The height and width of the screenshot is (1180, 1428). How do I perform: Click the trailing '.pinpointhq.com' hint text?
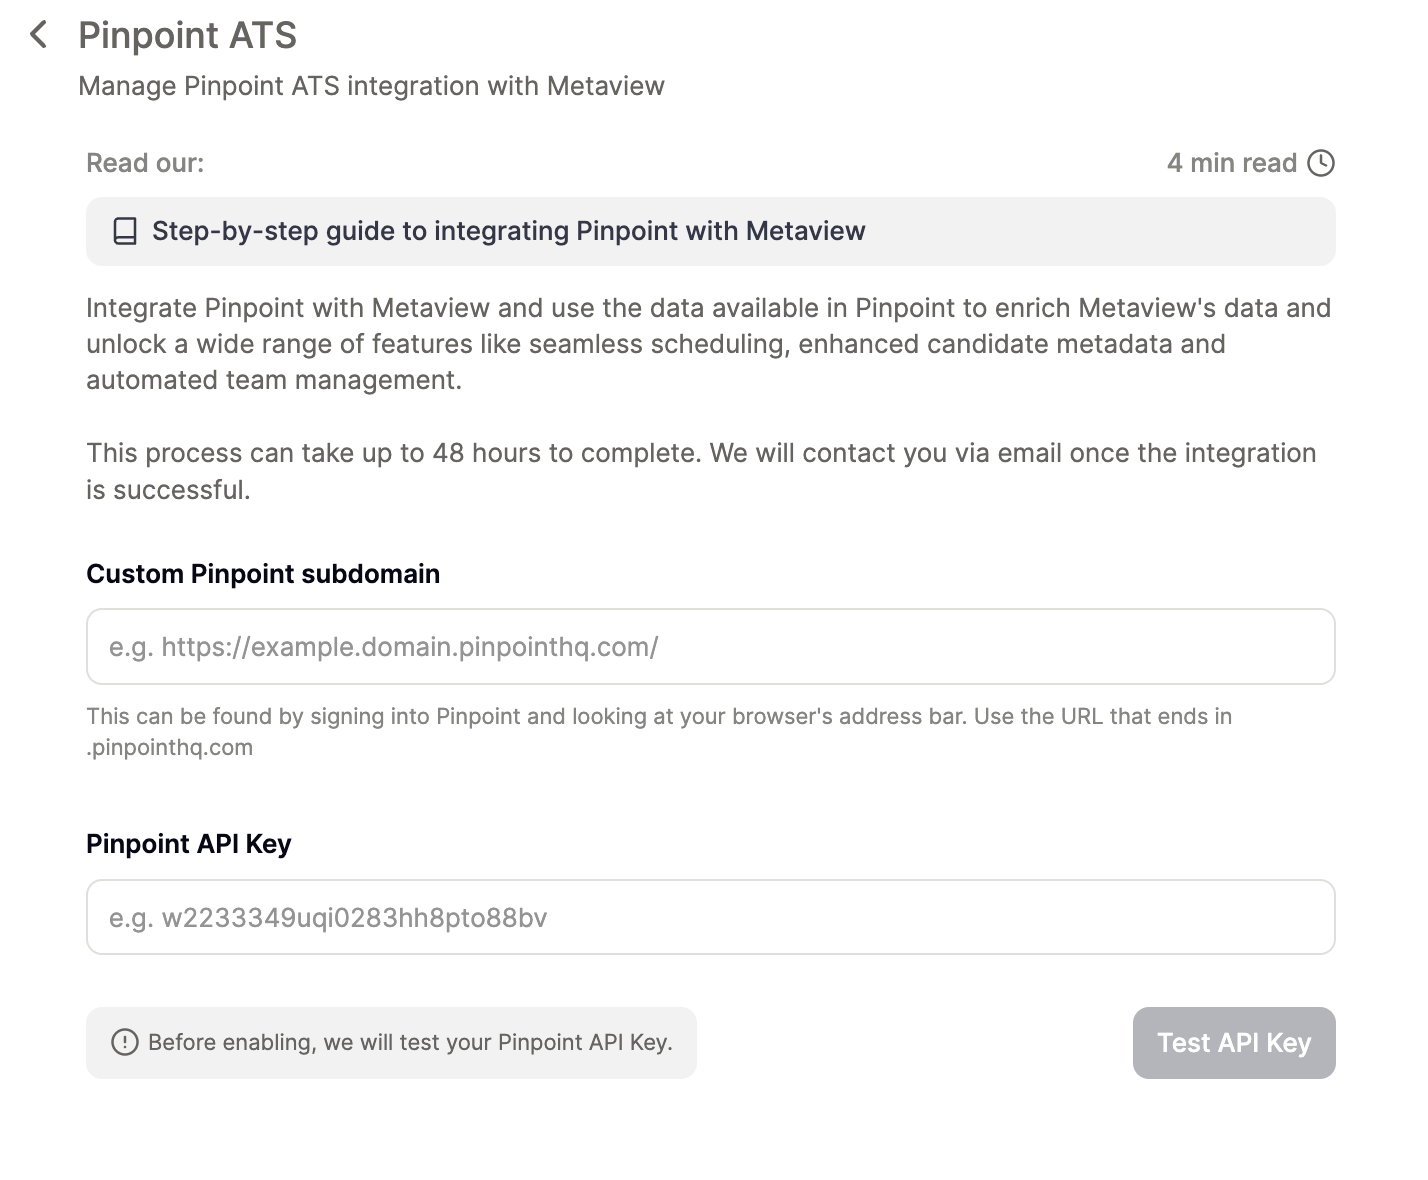169,748
